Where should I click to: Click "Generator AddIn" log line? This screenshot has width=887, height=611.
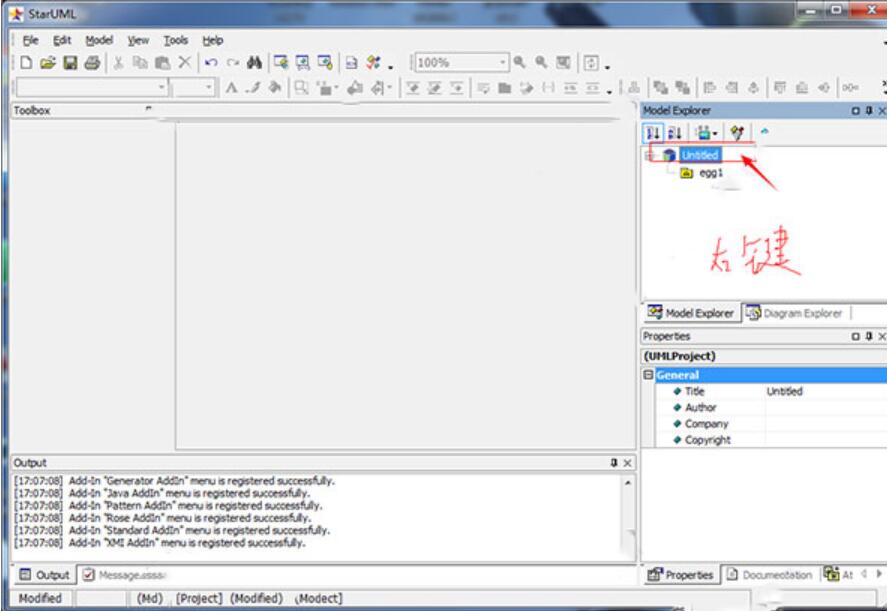coord(174,481)
